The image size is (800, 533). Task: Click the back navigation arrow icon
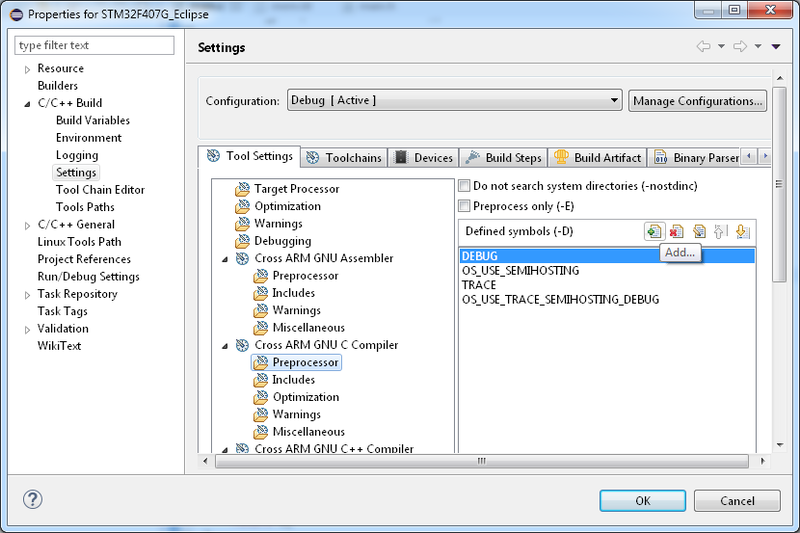point(703,47)
